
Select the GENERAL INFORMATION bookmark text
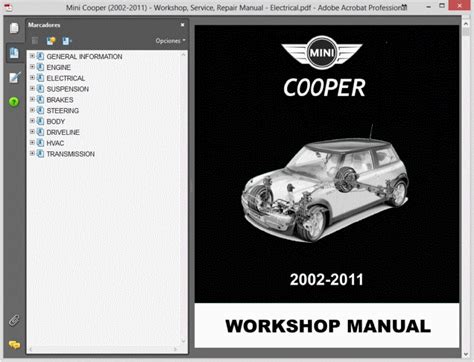click(x=84, y=57)
